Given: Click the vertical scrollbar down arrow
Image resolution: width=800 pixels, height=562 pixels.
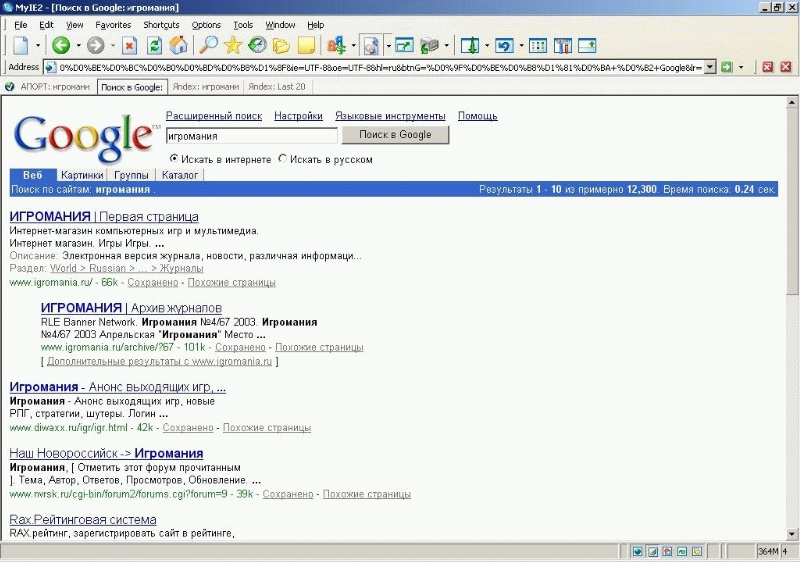Looking at the screenshot, I should [x=792, y=534].
